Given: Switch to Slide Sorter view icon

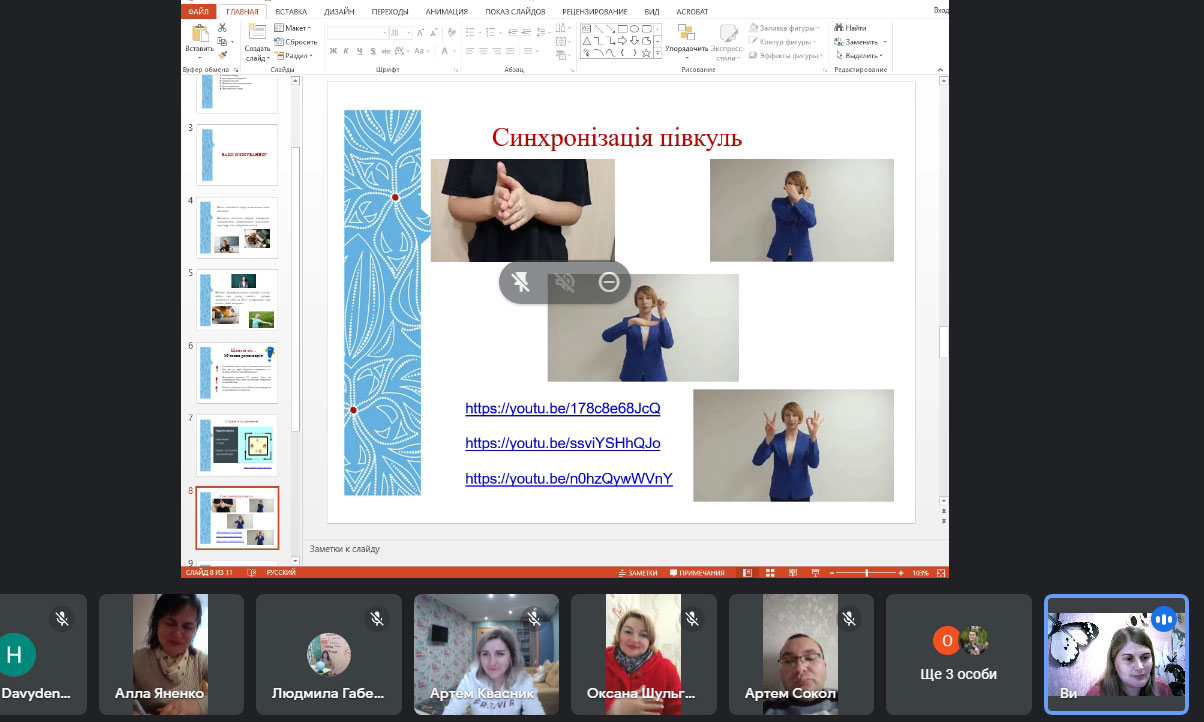Looking at the screenshot, I should [769, 573].
